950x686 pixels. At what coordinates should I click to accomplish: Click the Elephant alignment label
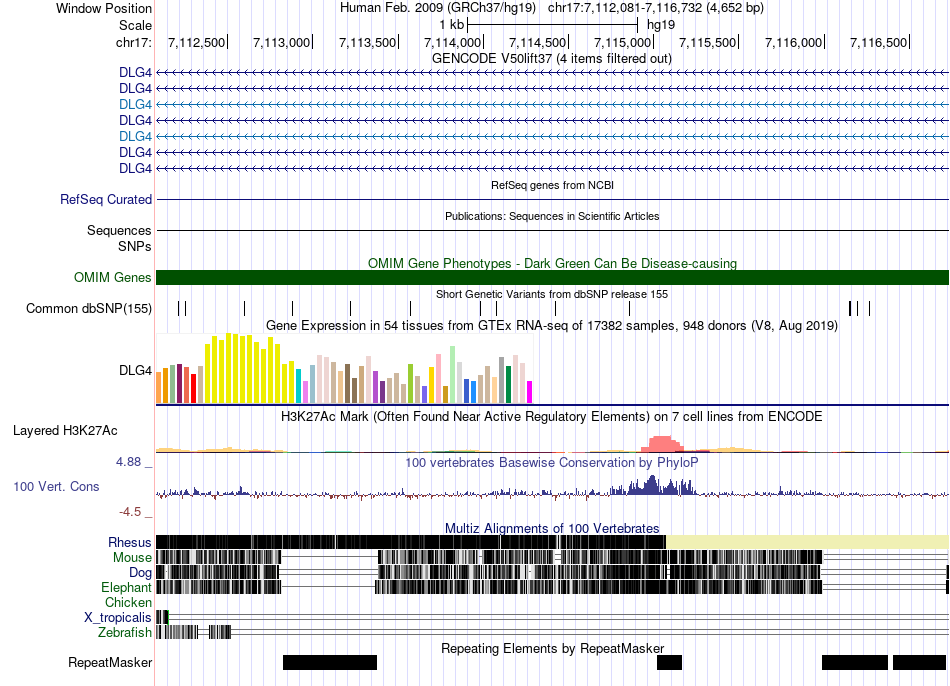coord(126,587)
